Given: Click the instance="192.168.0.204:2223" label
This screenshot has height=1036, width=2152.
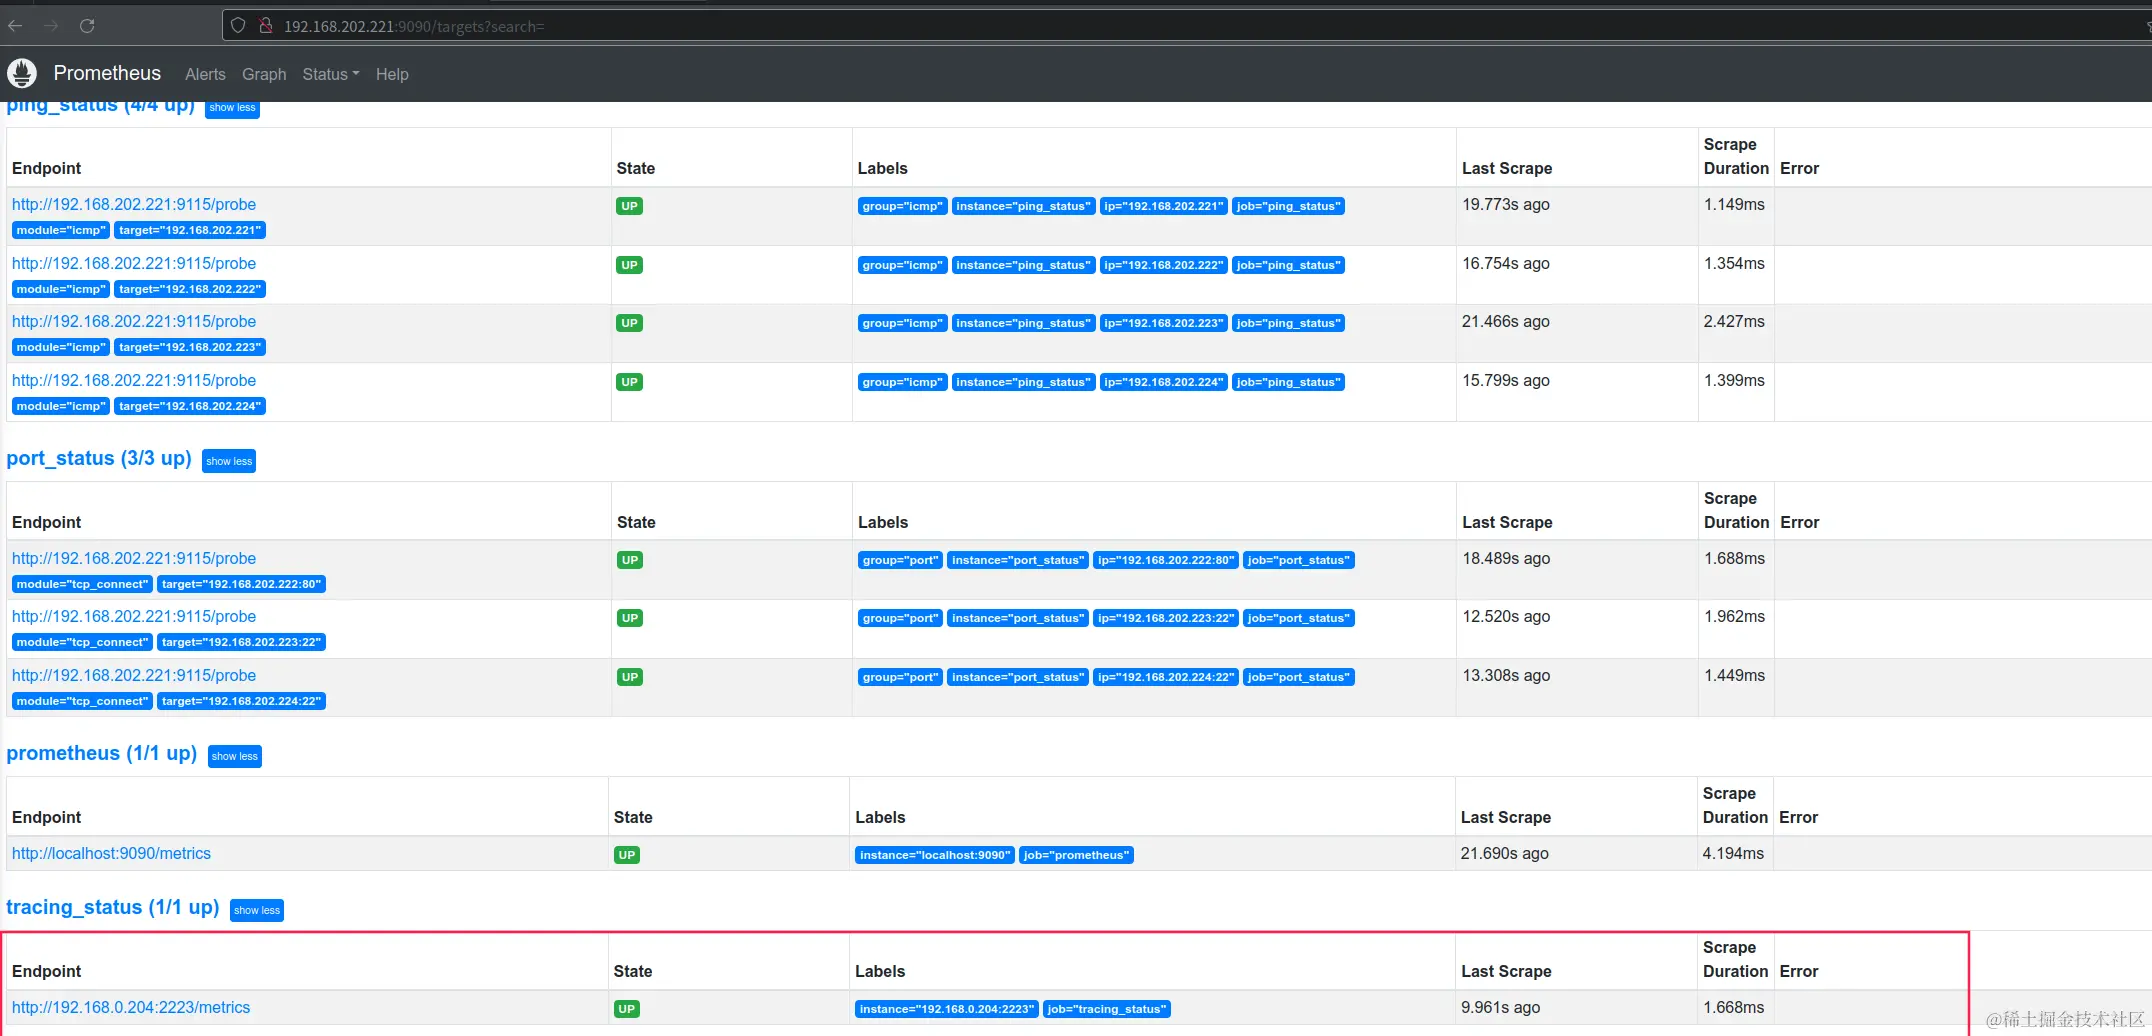Looking at the screenshot, I should pyautogui.click(x=947, y=1009).
